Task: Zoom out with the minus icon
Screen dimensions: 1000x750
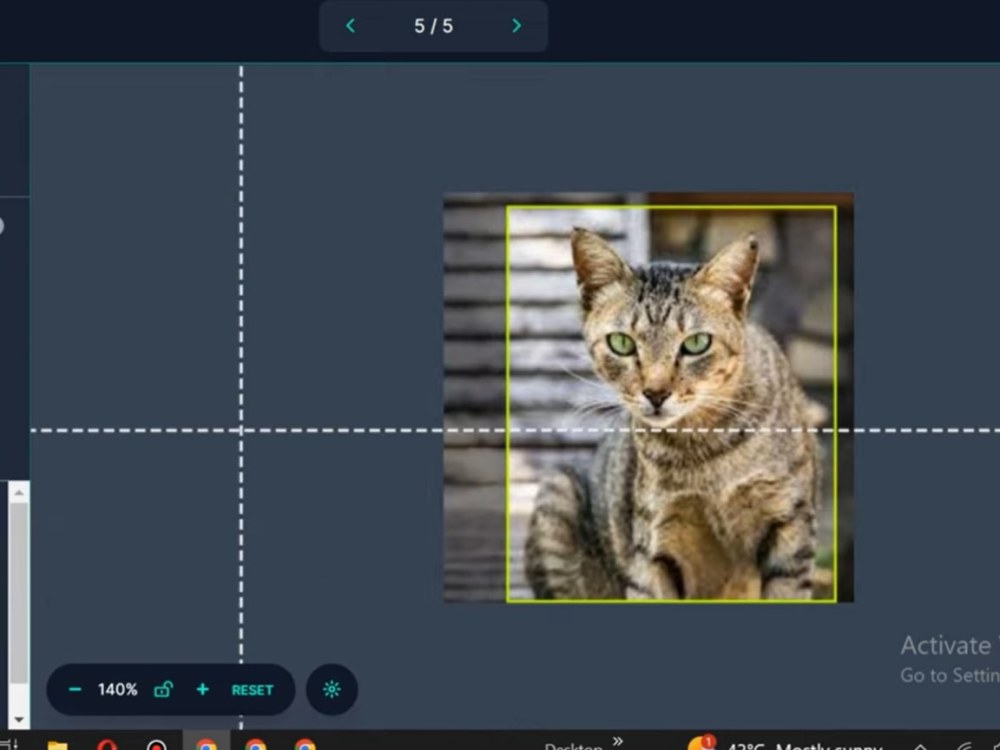Action: [75, 689]
